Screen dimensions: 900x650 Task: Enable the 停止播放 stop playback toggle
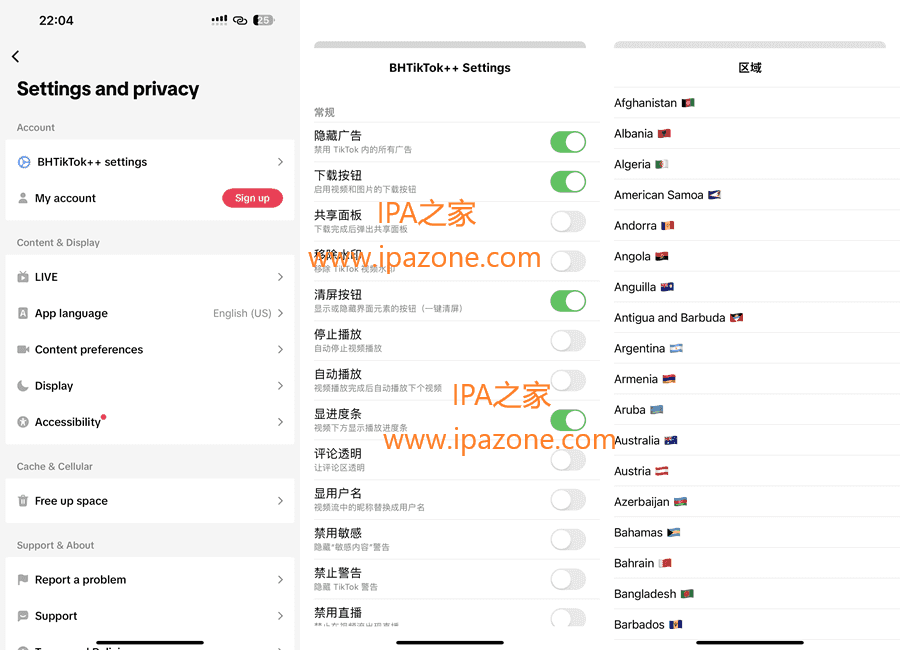coord(568,341)
